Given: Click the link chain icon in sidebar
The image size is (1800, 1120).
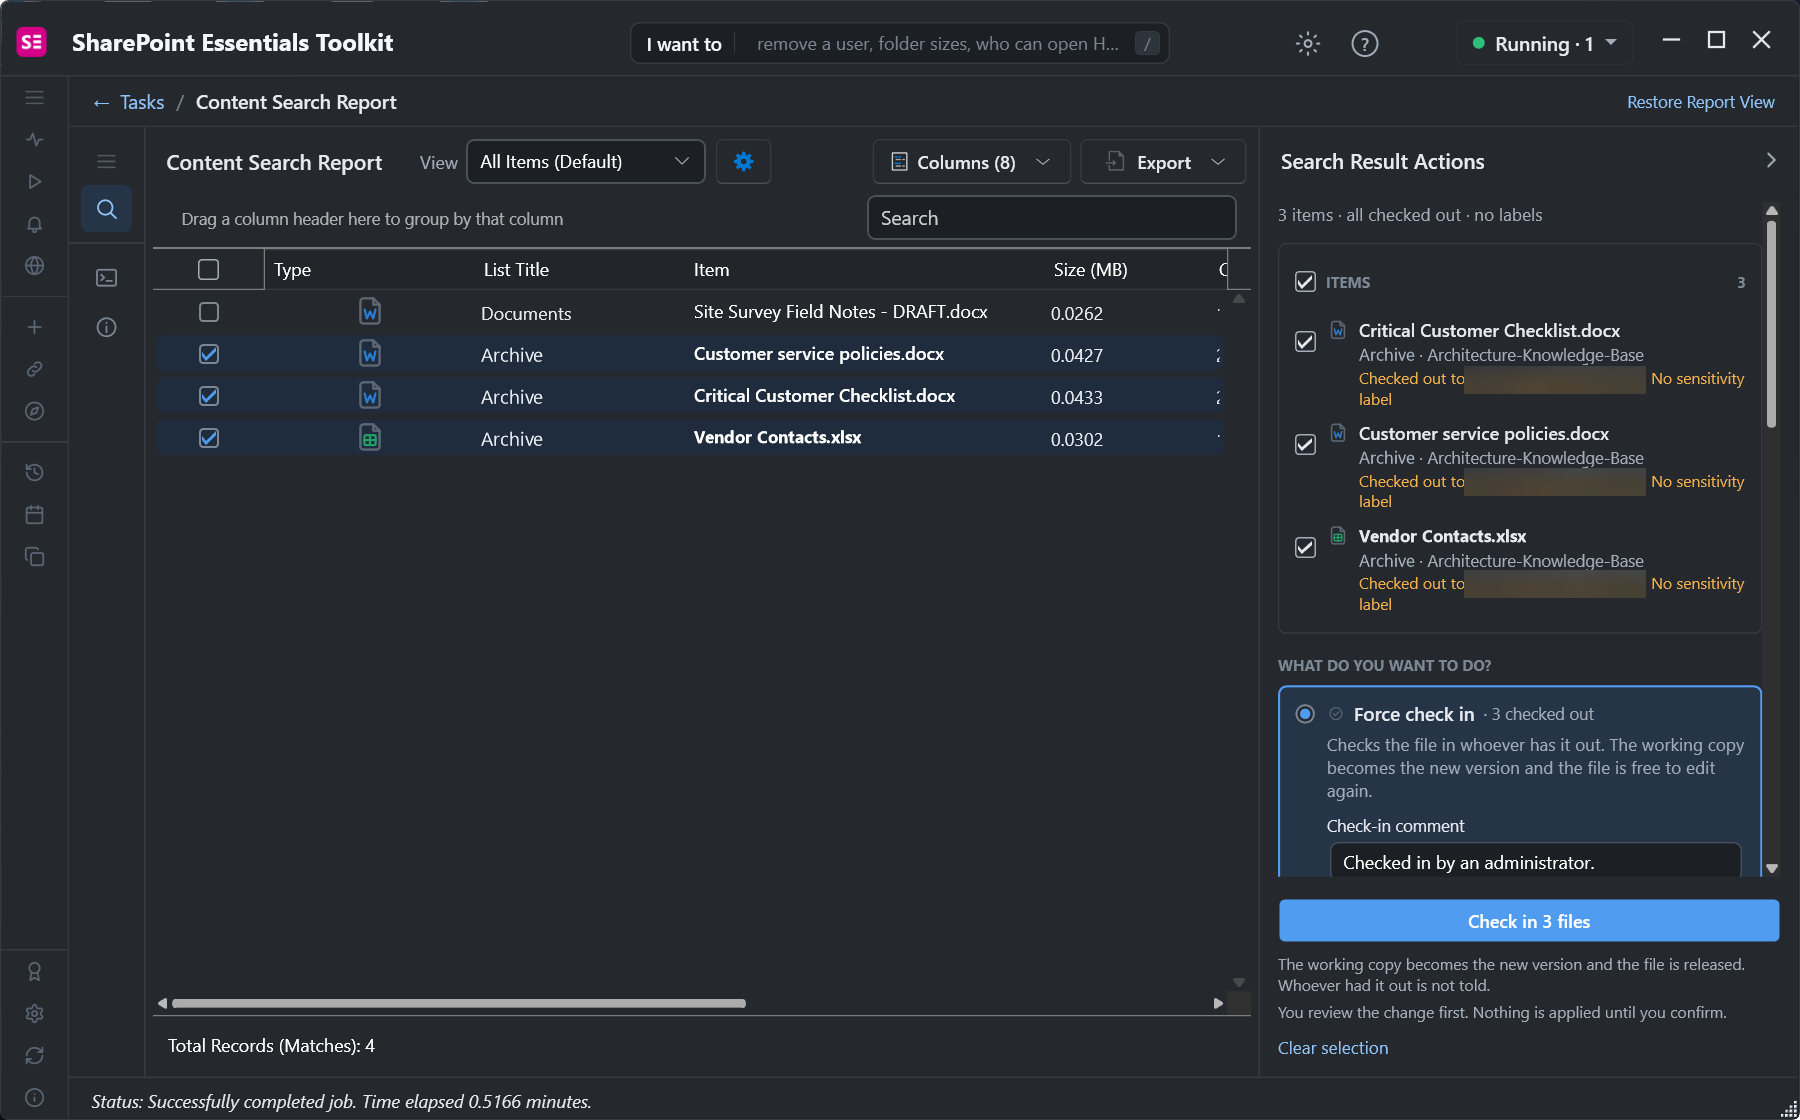Looking at the screenshot, I should pyautogui.click(x=35, y=369).
